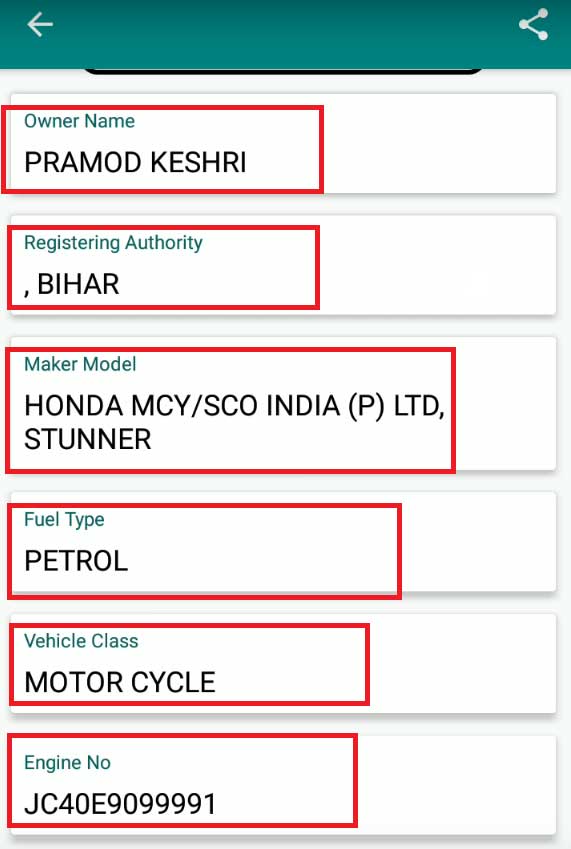Select the Fuel Type card

pyautogui.click(x=283, y=542)
